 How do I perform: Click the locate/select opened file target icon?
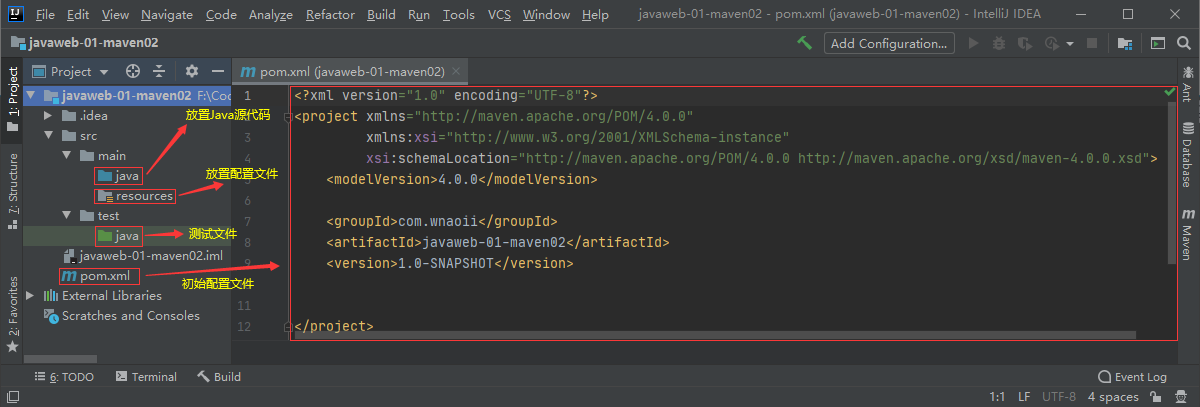click(133, 71)
